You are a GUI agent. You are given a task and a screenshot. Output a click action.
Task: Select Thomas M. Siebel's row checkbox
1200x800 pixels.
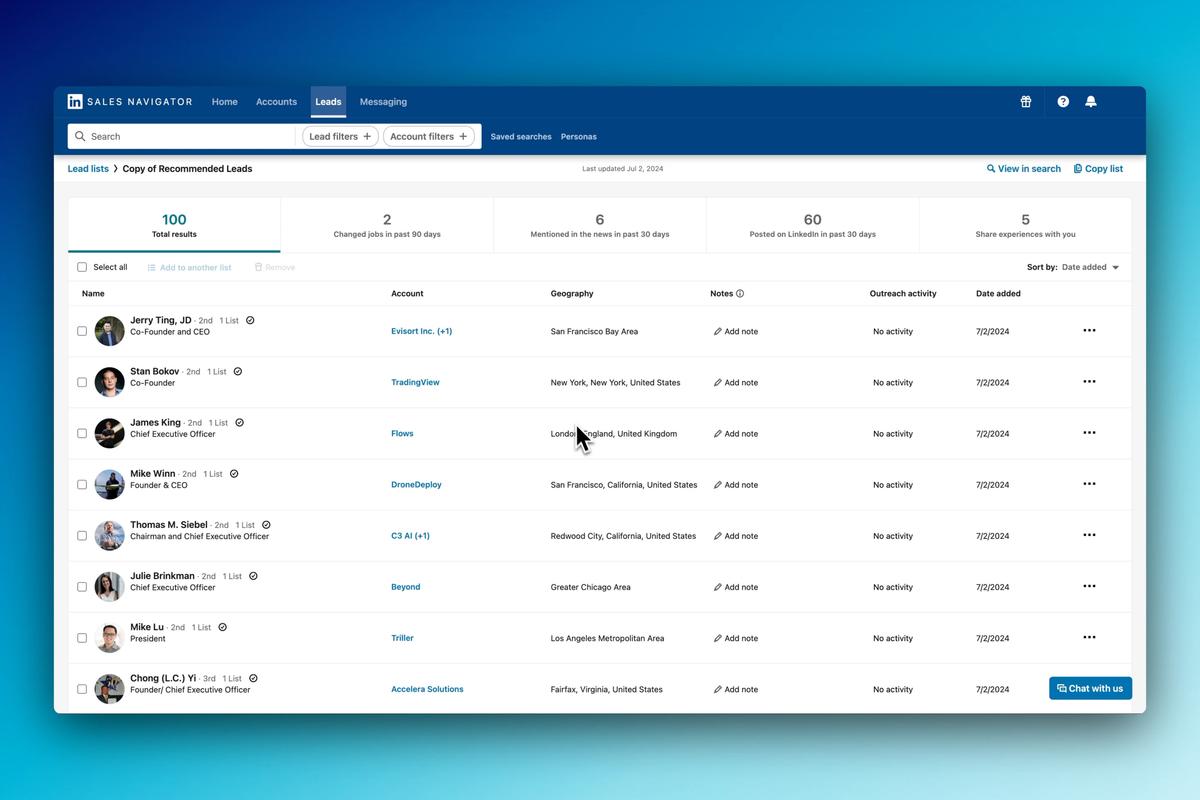(x=82, y=536)
